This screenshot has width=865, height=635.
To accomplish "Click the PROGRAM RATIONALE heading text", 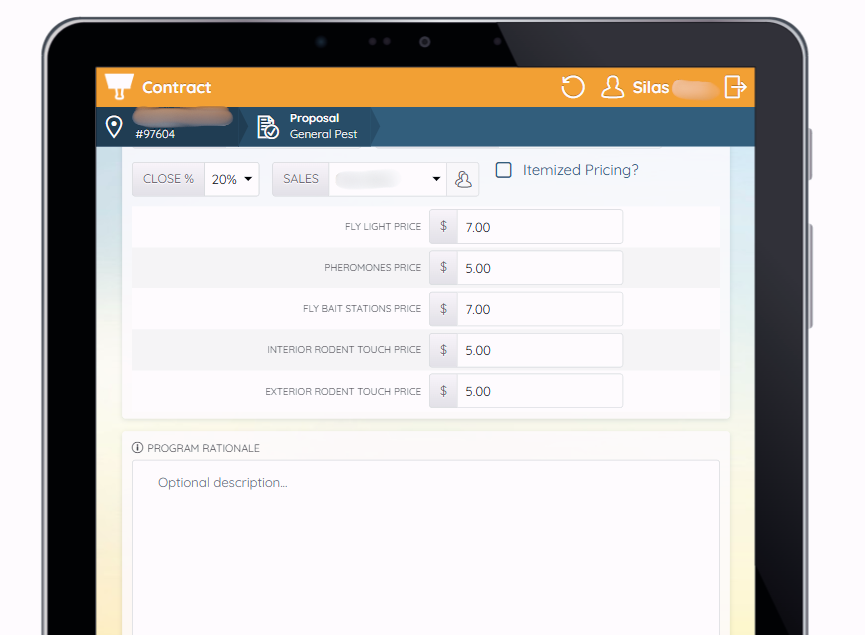I will click(x=203, y=448).
